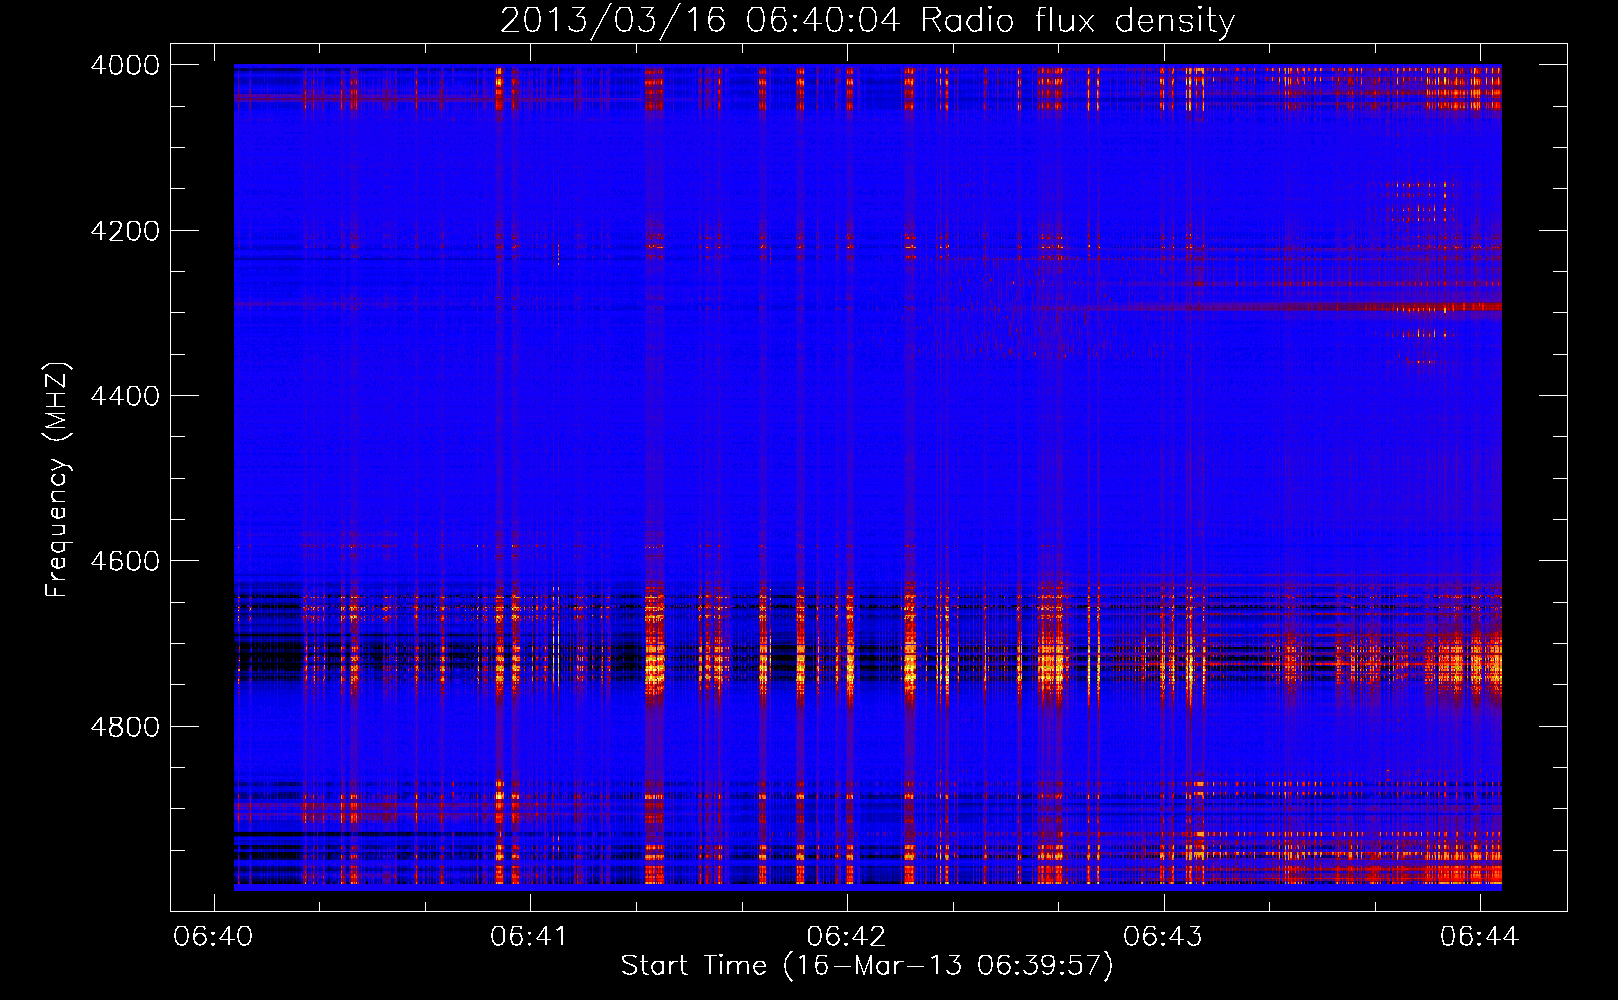Screen dimensions: 1618x1000
Task: Click the 06:42 time tick label
Action: (846, 936)
